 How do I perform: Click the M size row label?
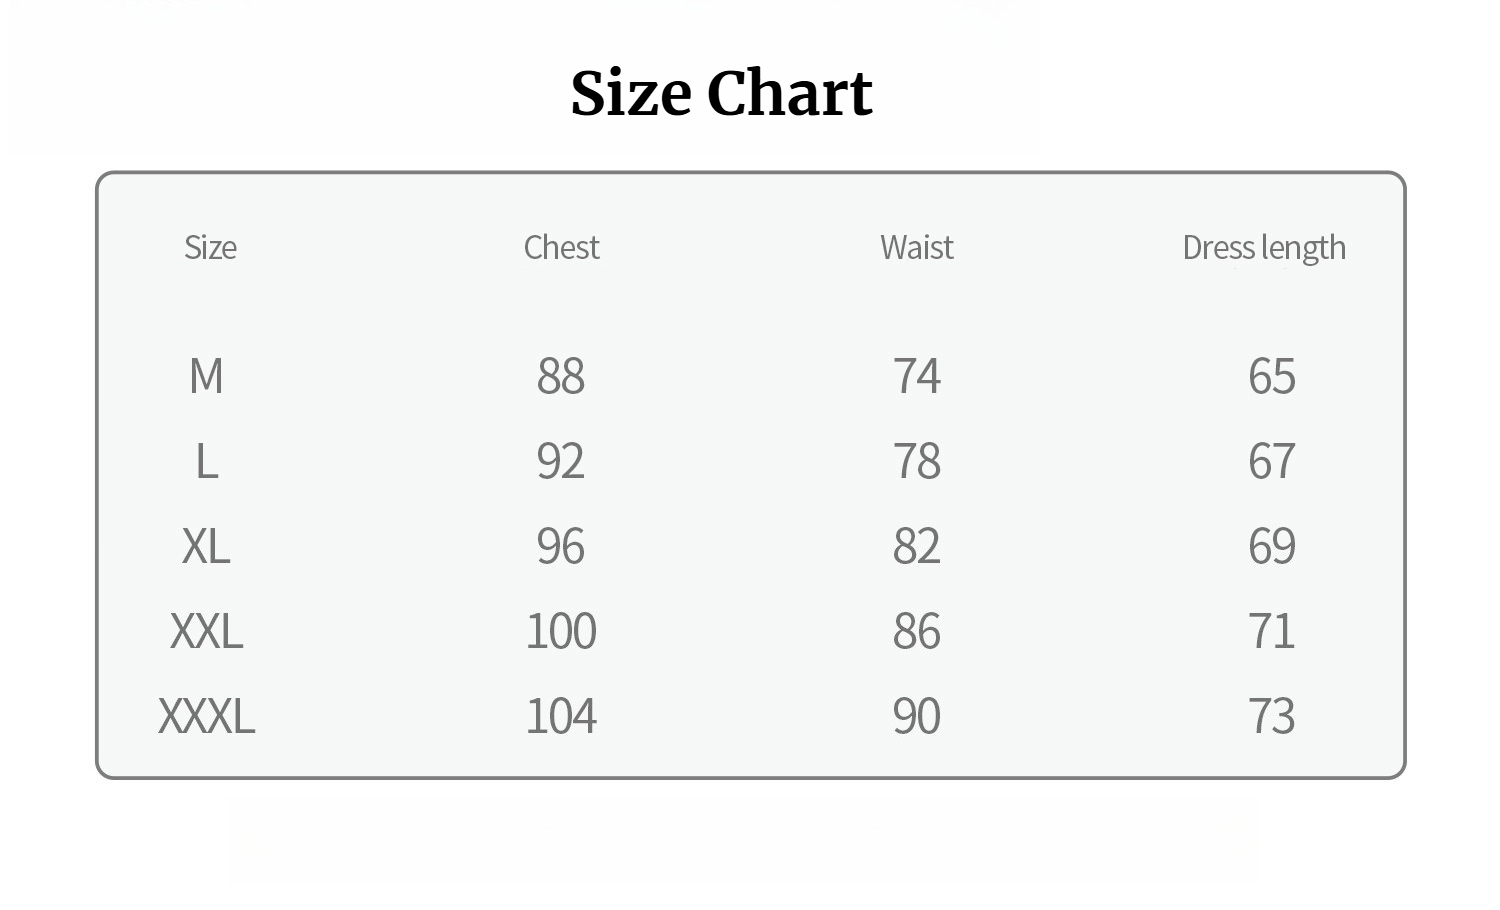(x=206, y=376)
